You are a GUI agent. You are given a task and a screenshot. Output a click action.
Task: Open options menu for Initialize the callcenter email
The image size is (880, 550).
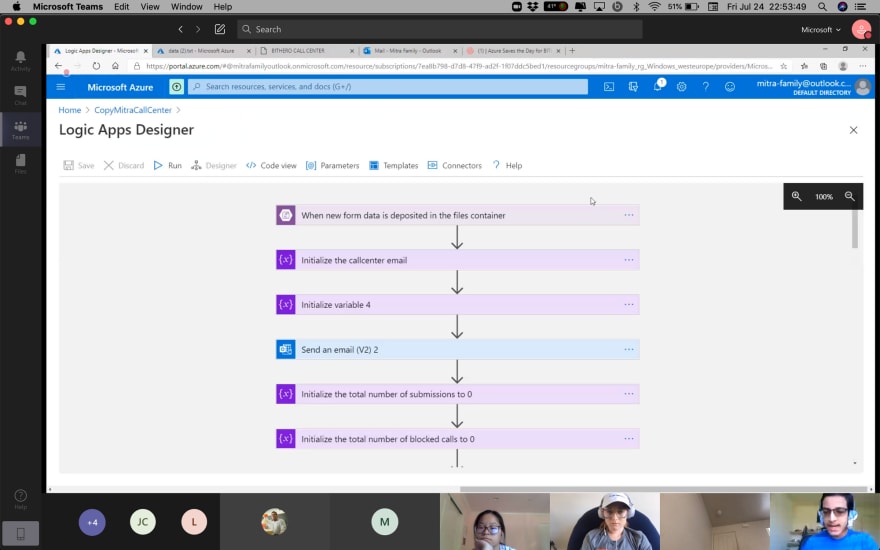629,260
